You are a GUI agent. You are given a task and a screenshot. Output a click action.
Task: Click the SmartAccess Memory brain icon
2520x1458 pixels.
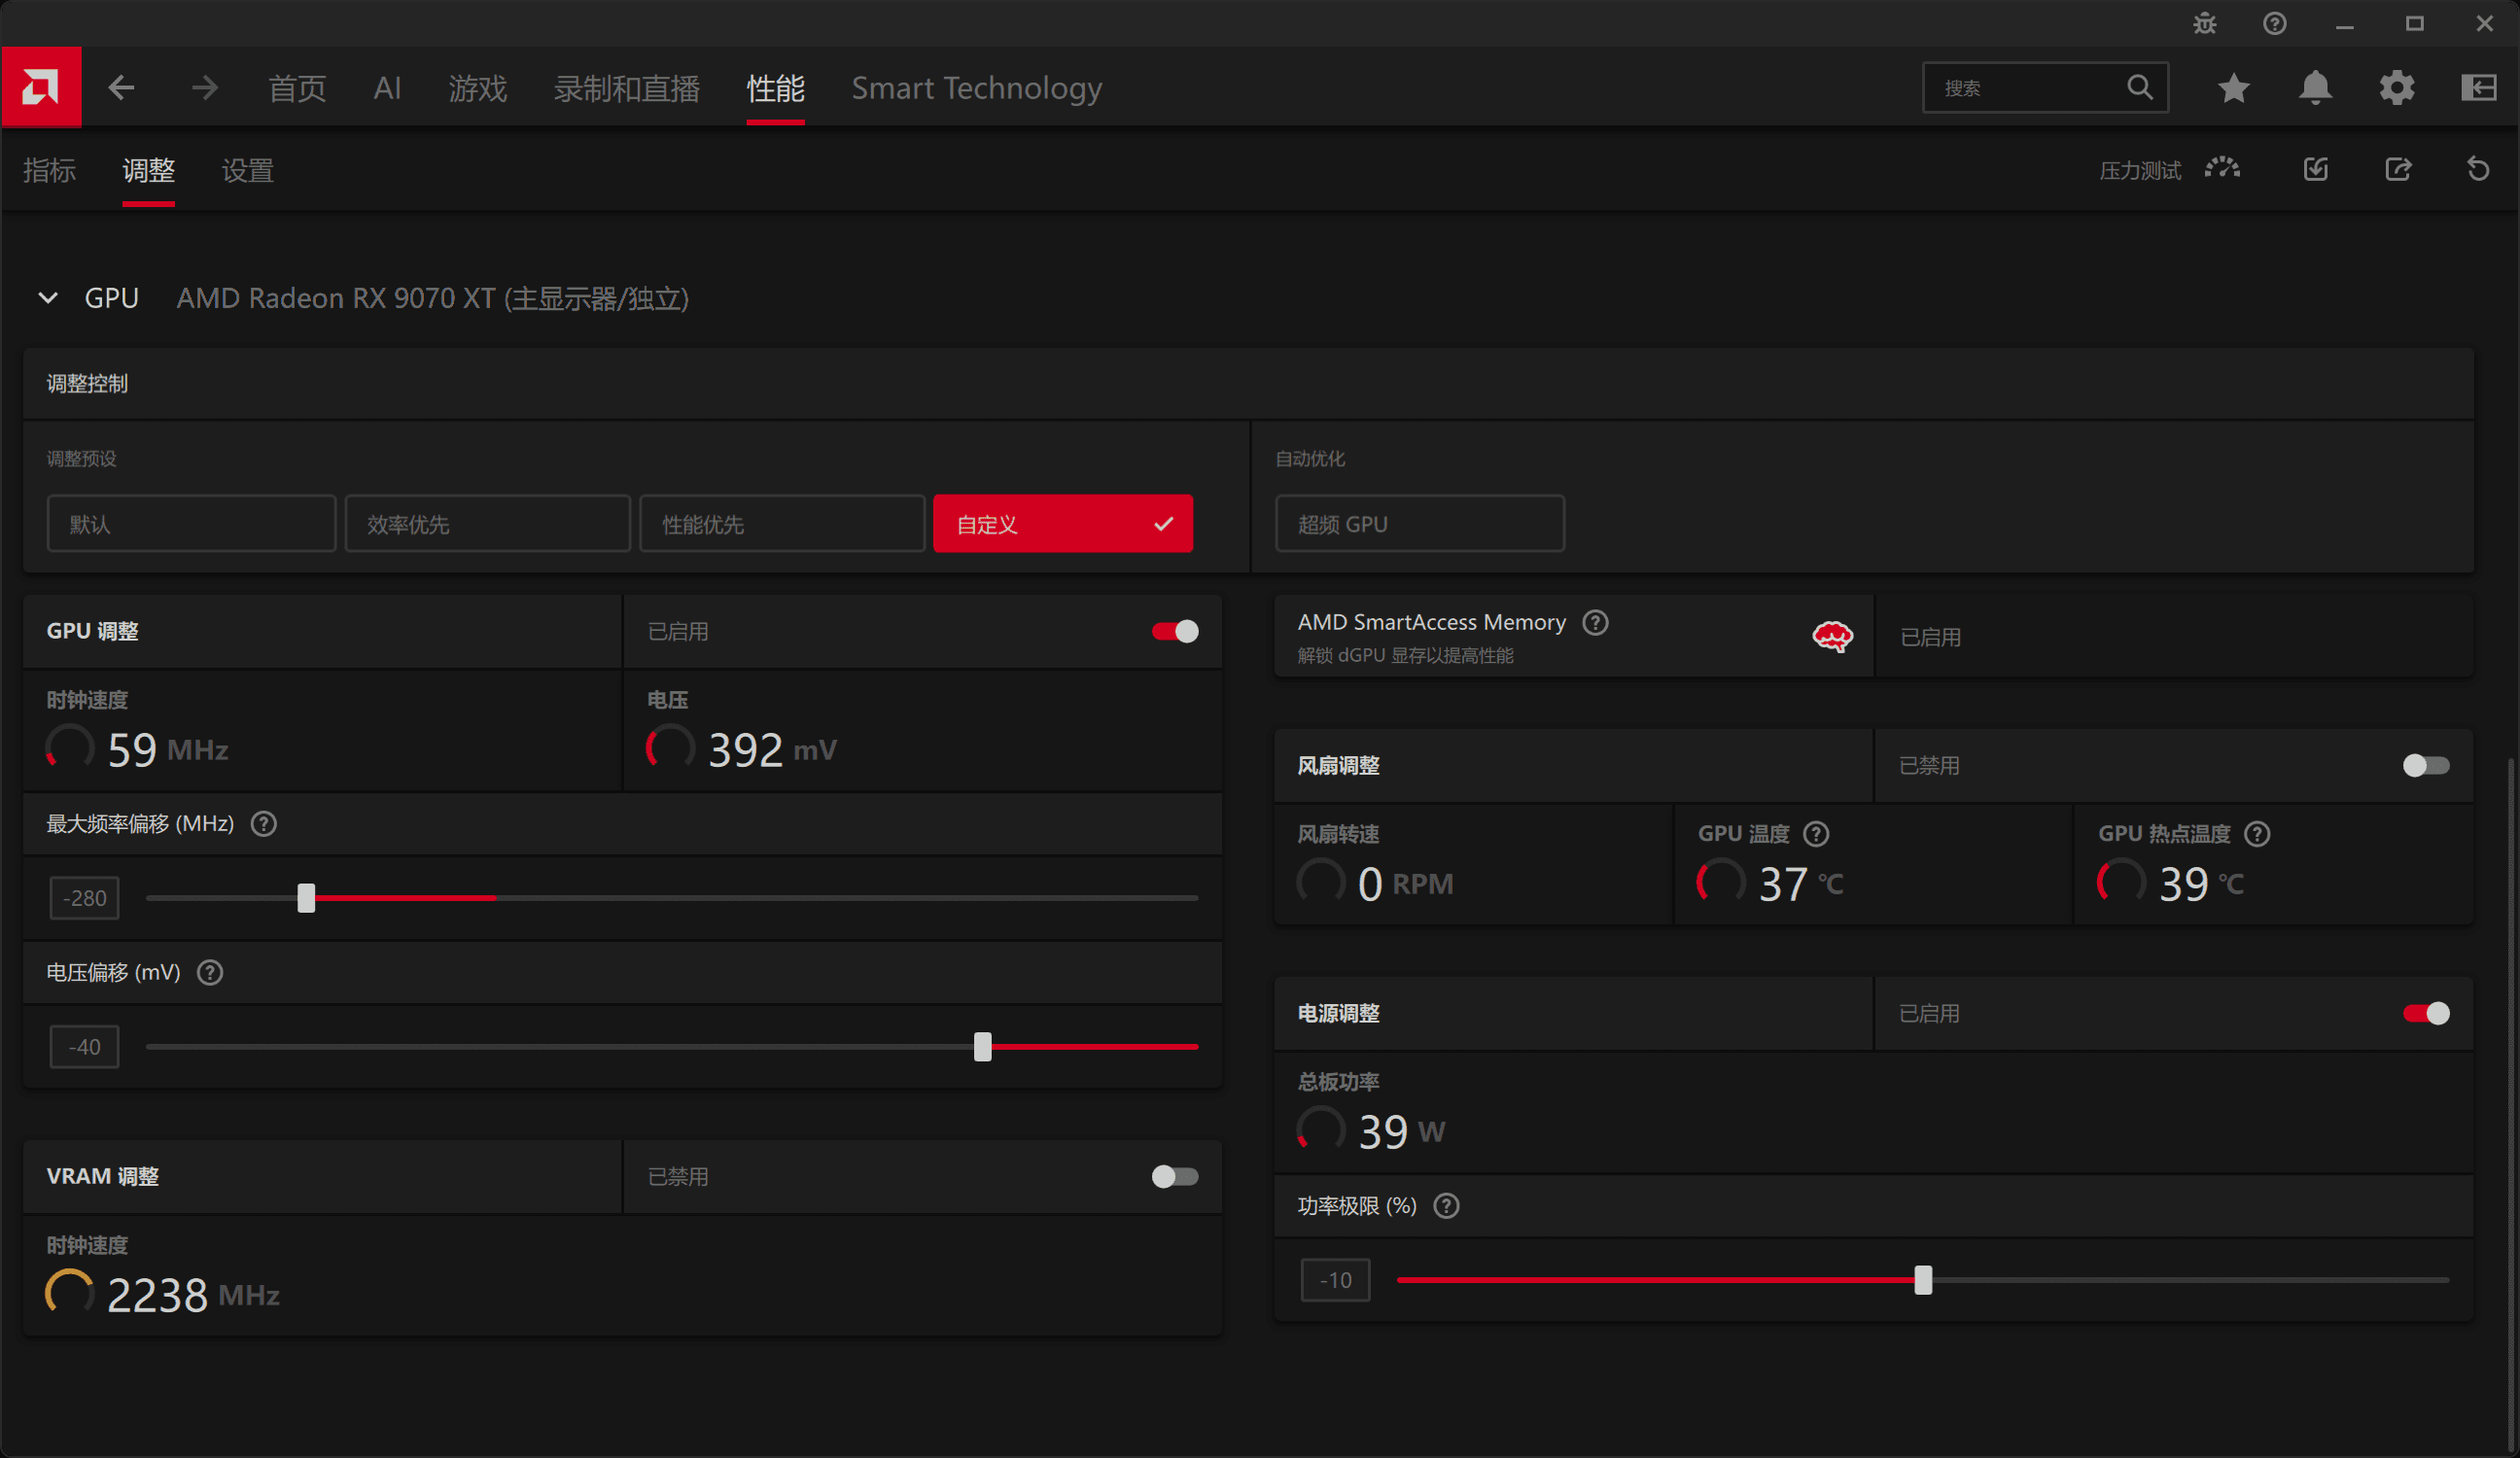(1832, 636)
